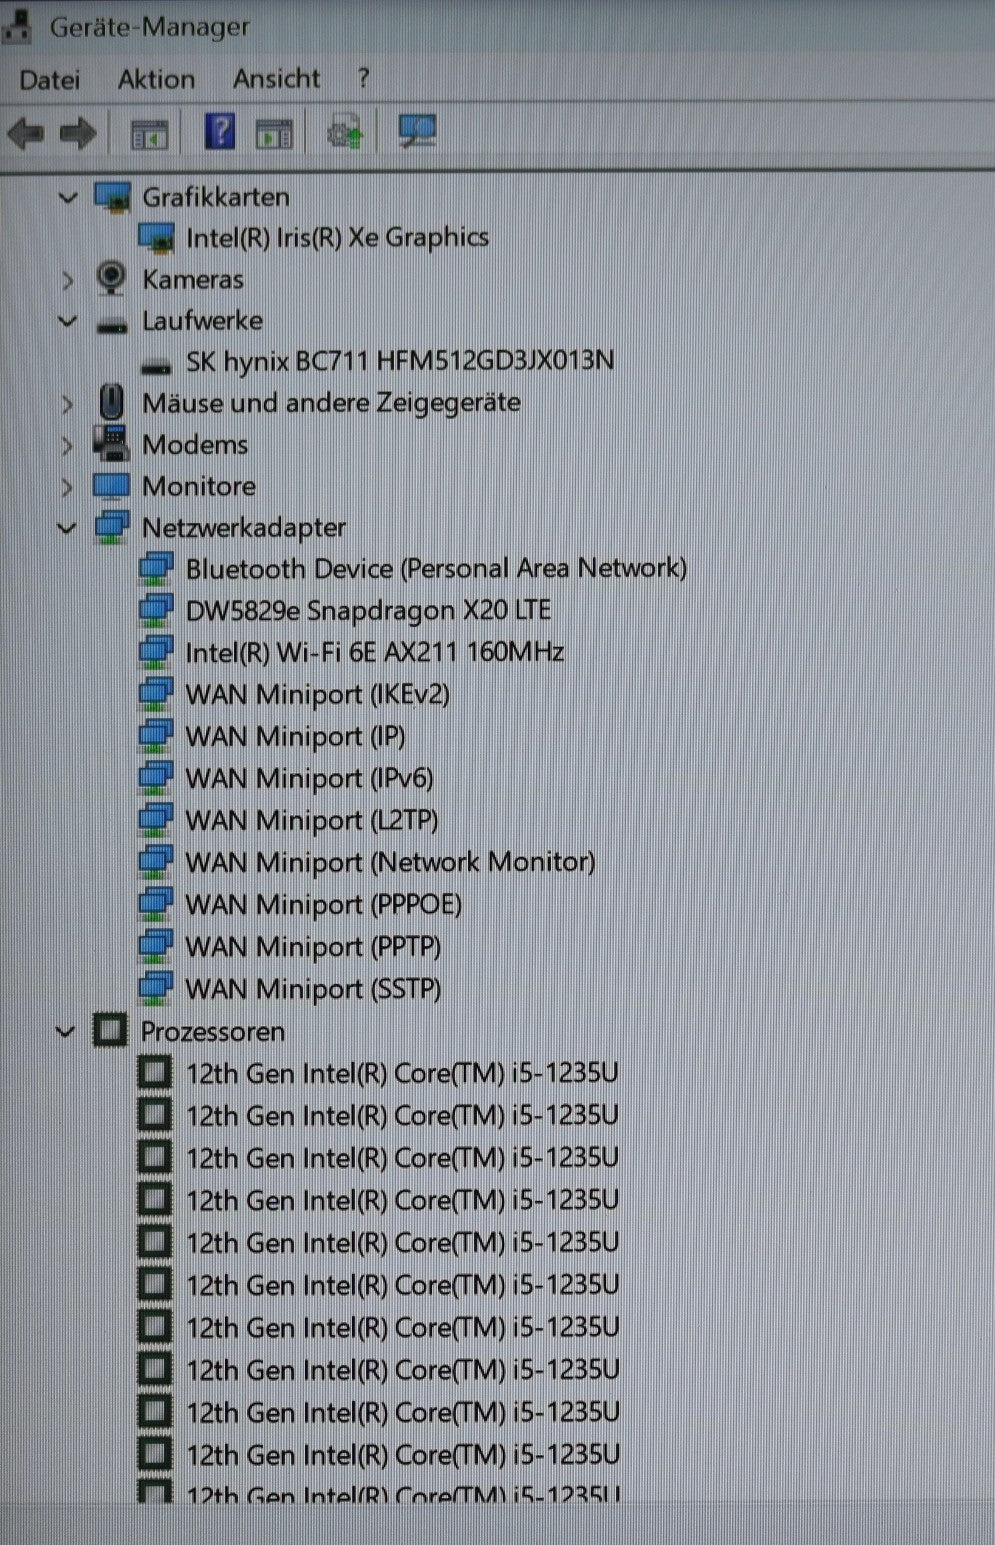Open the Ansicht menu
This screenshot has height=1545, width=995.
276,79
